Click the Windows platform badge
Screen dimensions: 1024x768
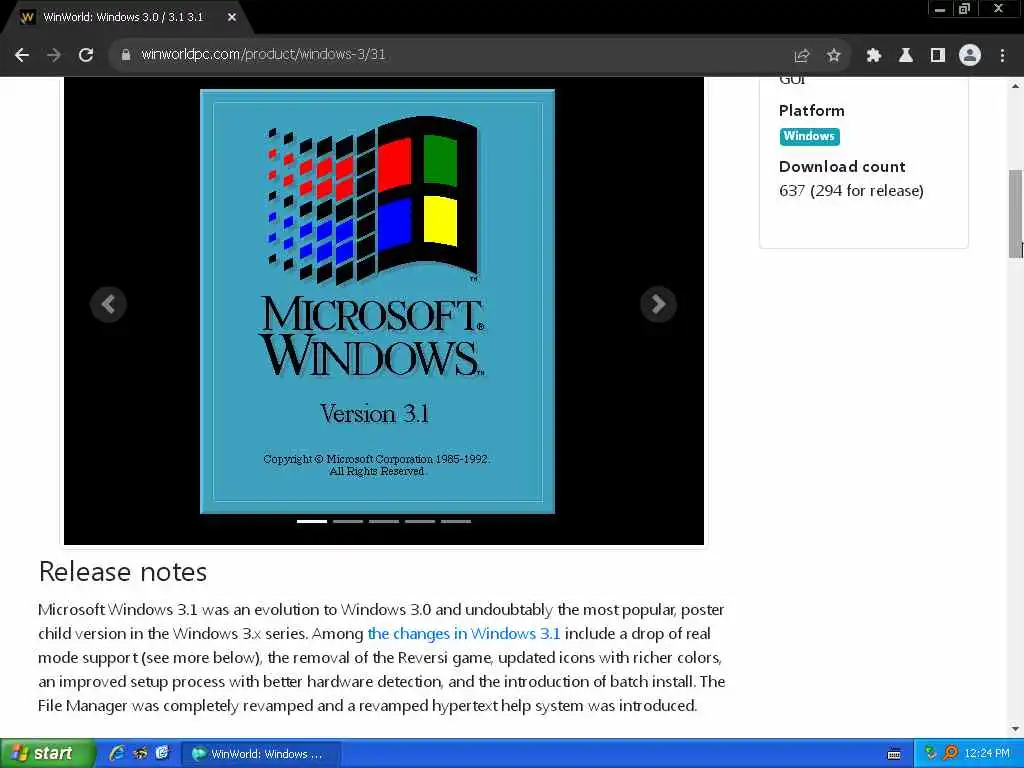pyautogui.click(x=809, y=136)
